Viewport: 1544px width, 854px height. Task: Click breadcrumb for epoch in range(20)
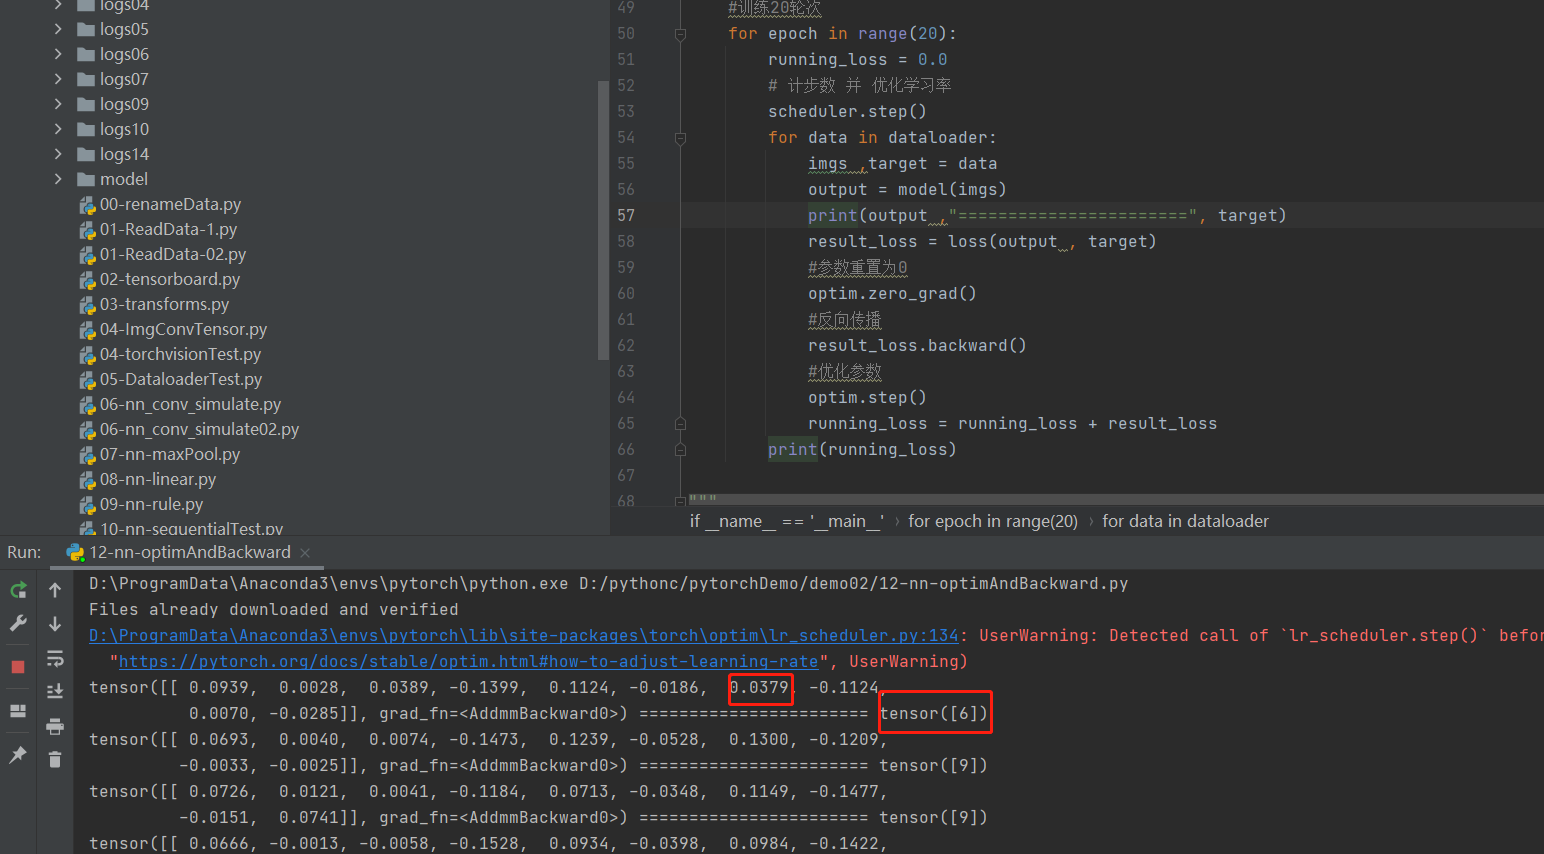[992, 521]
